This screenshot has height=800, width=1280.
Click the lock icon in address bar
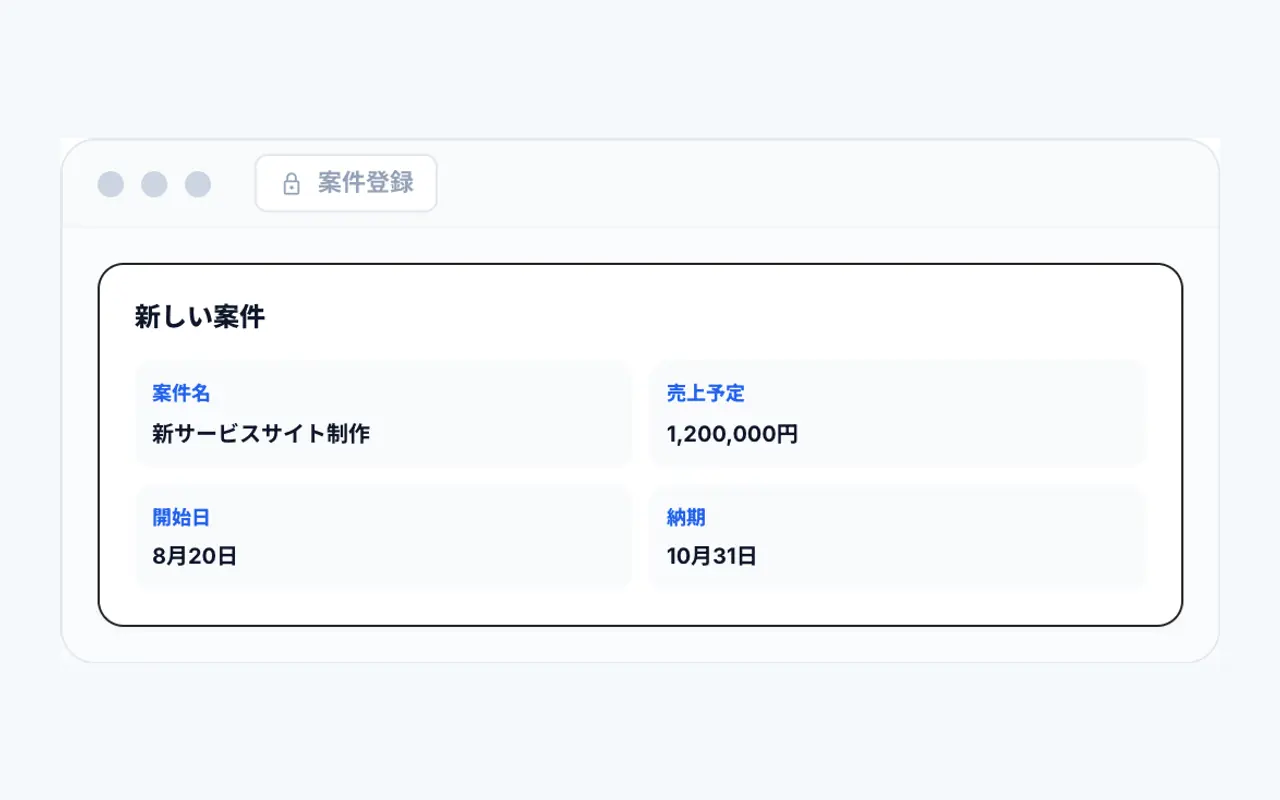(291, 184)
